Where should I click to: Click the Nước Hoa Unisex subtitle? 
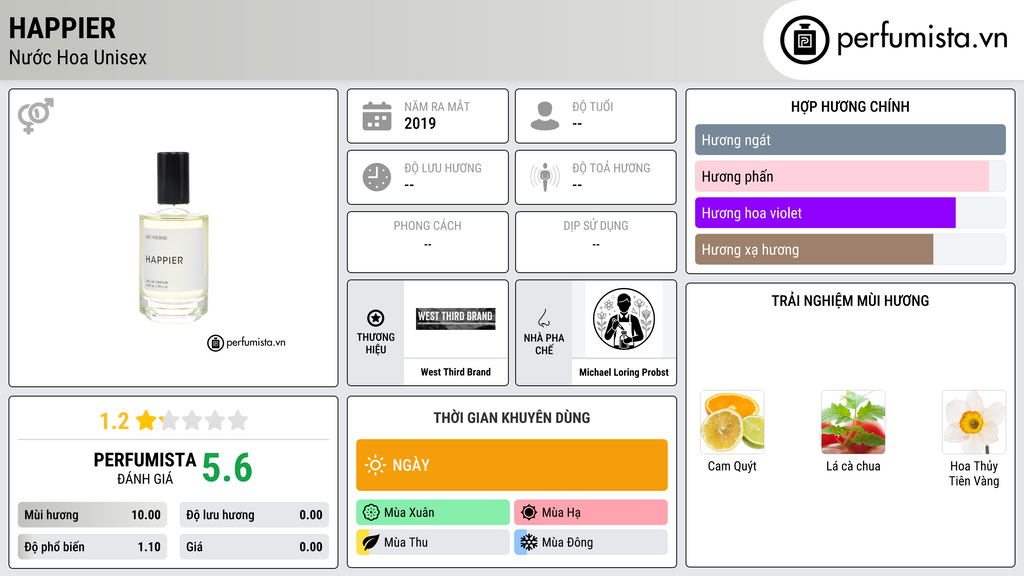tap(78, 57)
